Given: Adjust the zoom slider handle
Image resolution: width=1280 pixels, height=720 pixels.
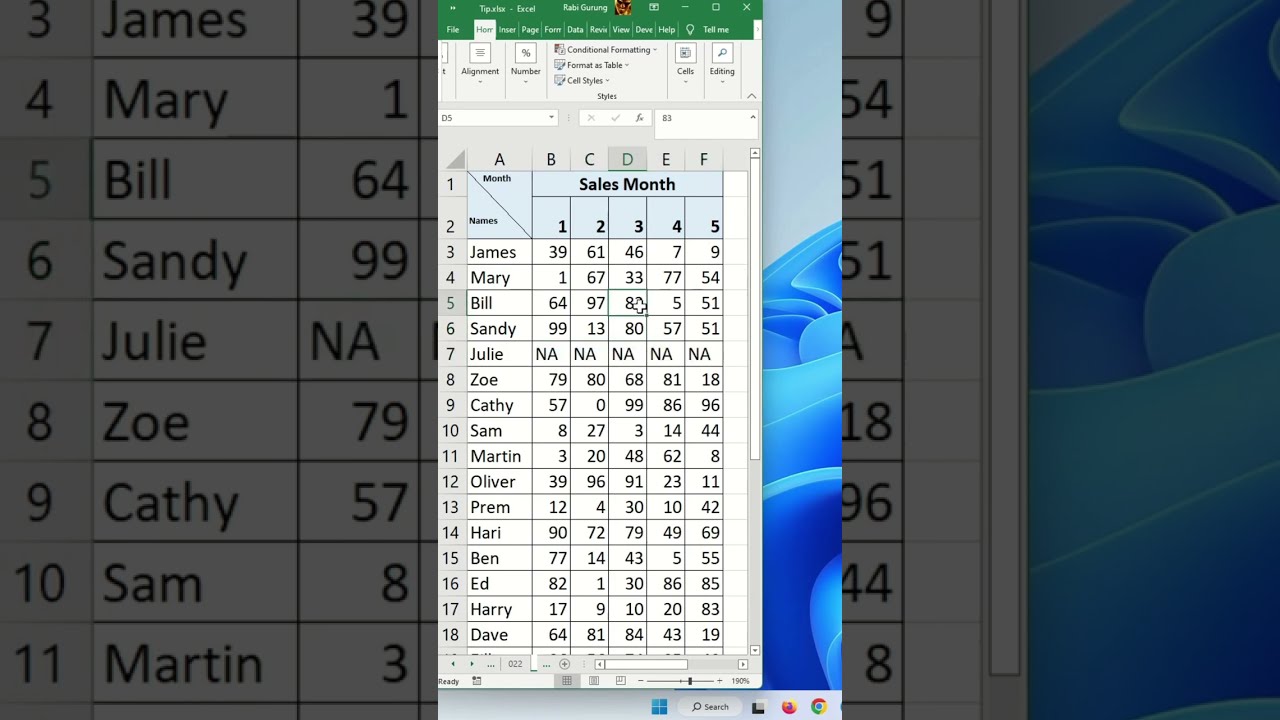Looking at the screenshot, I should click(x=689, y=681).
